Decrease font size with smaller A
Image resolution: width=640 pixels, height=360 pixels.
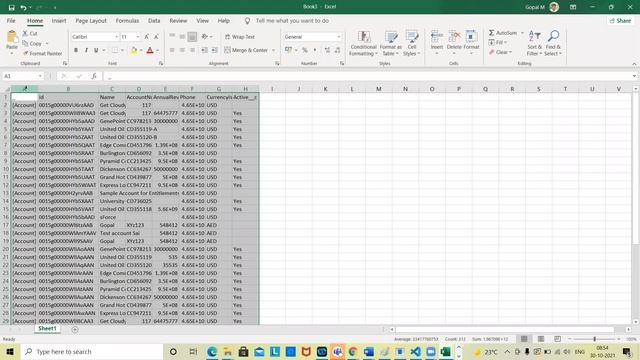pyautogui.click(x=156, y=37)
